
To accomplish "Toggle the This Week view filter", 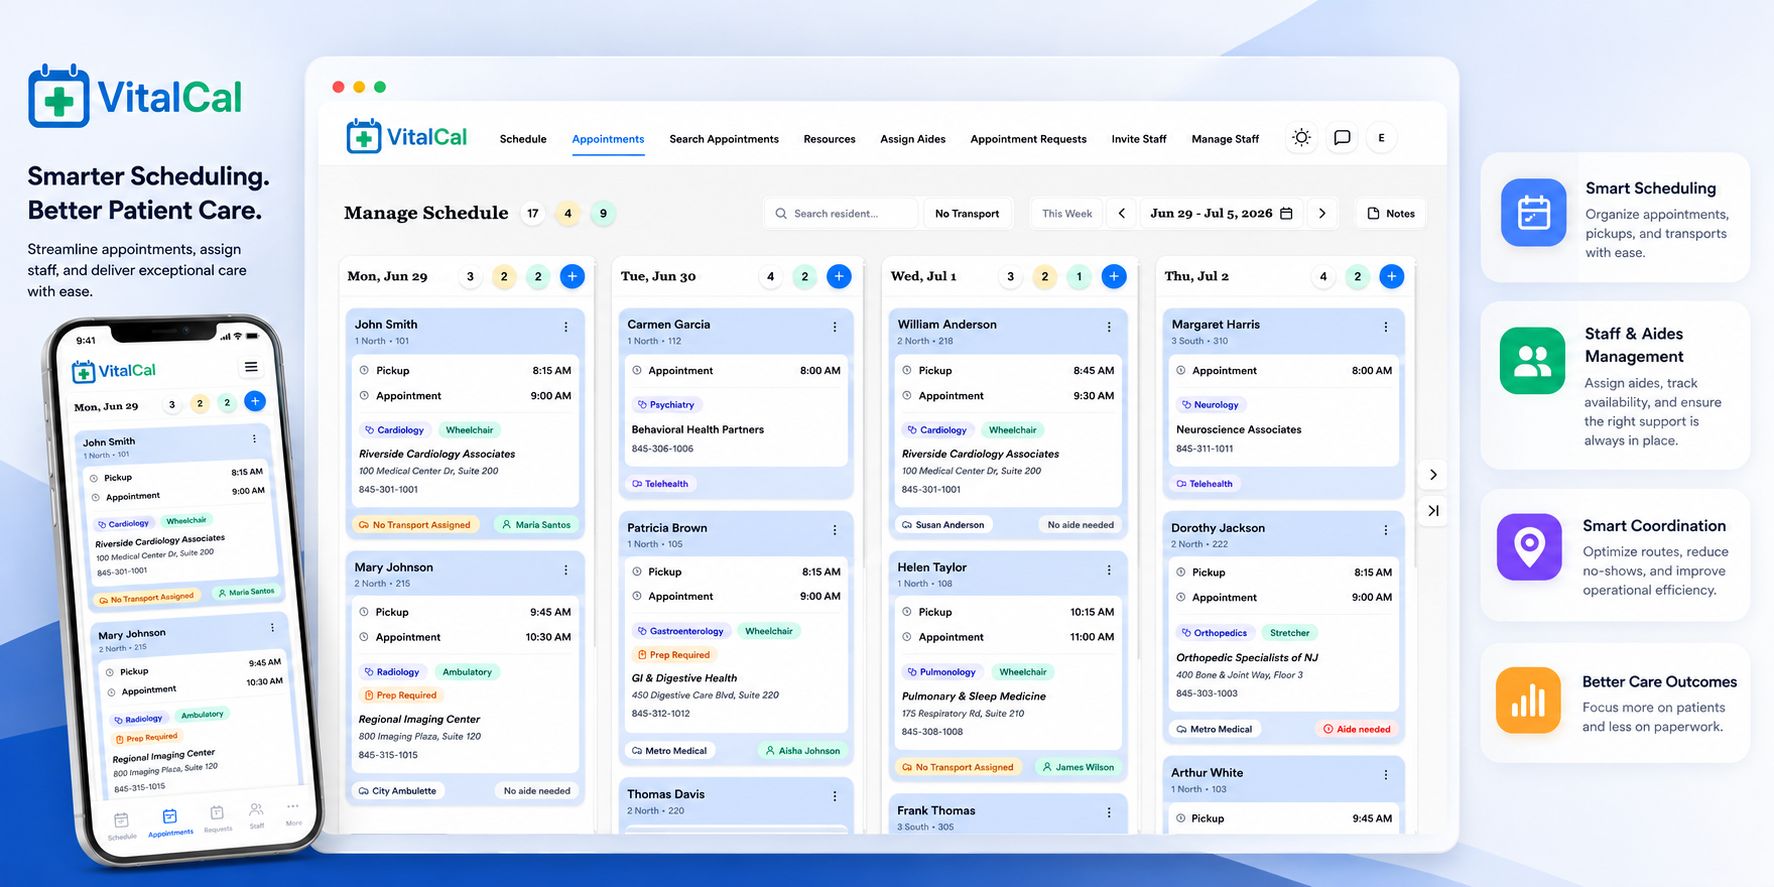I will click(x=1066, y=213).
